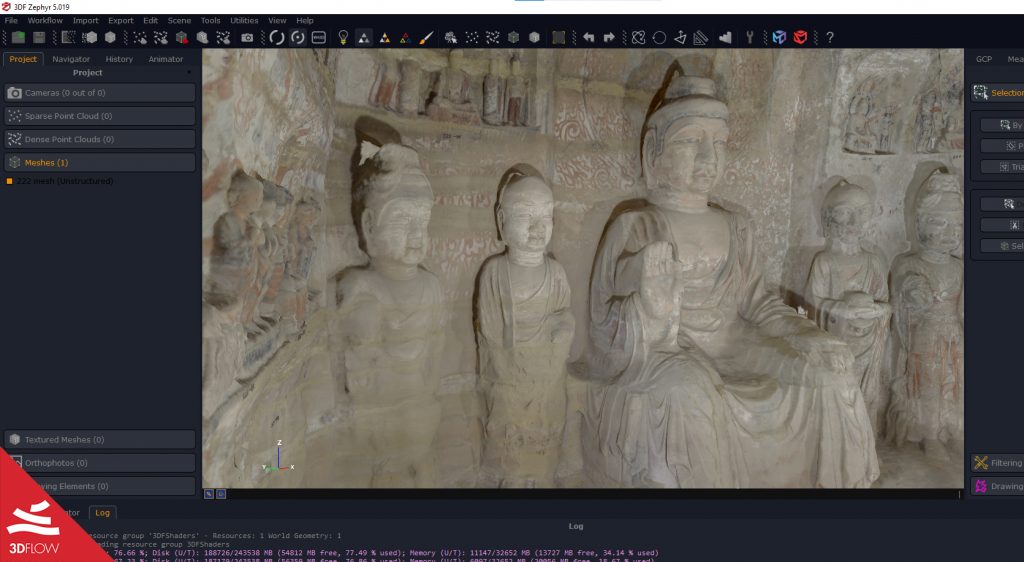Viewport: 1024px width, 562px height.
Task: Click the save project disk icon
Action: click(39, 37)
